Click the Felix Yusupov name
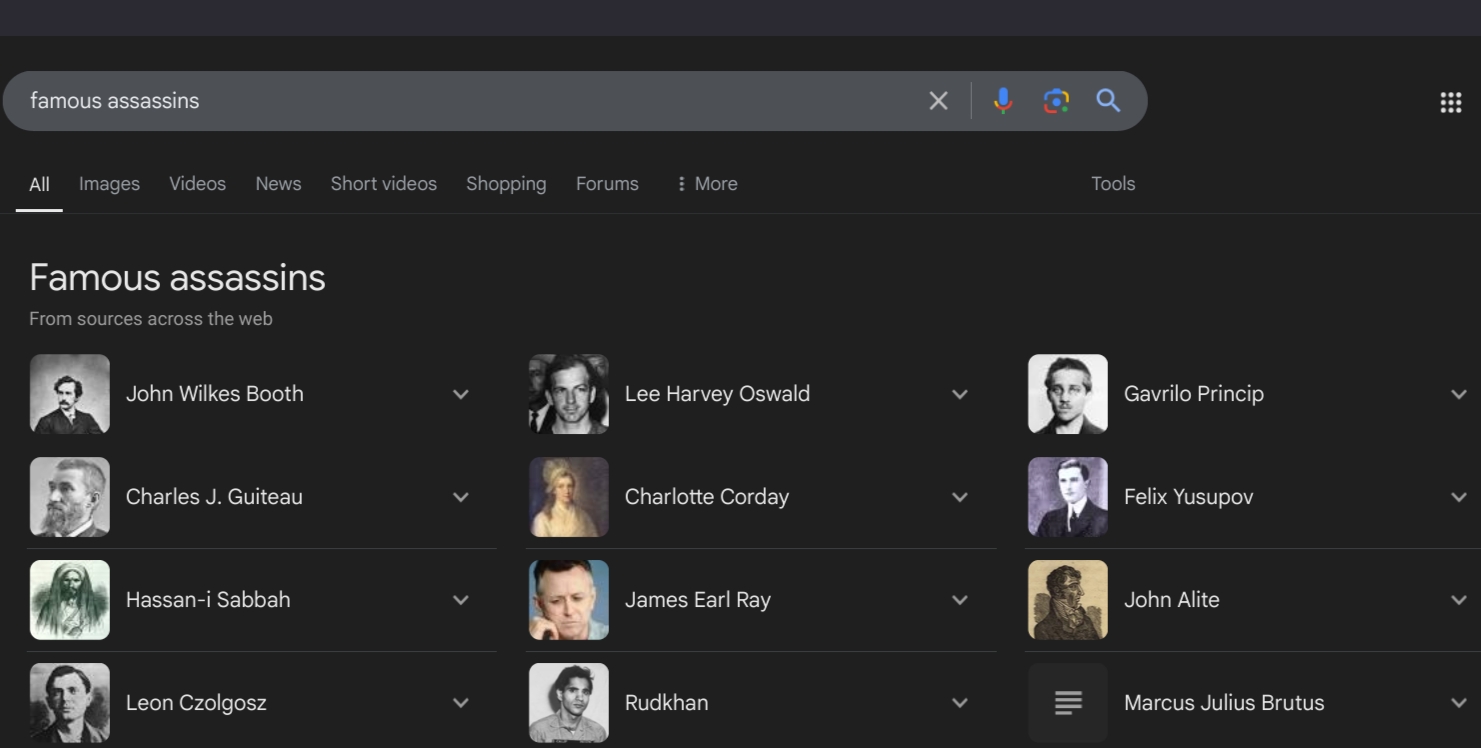Screen dimensions: 1481x748 (1189, 497)
